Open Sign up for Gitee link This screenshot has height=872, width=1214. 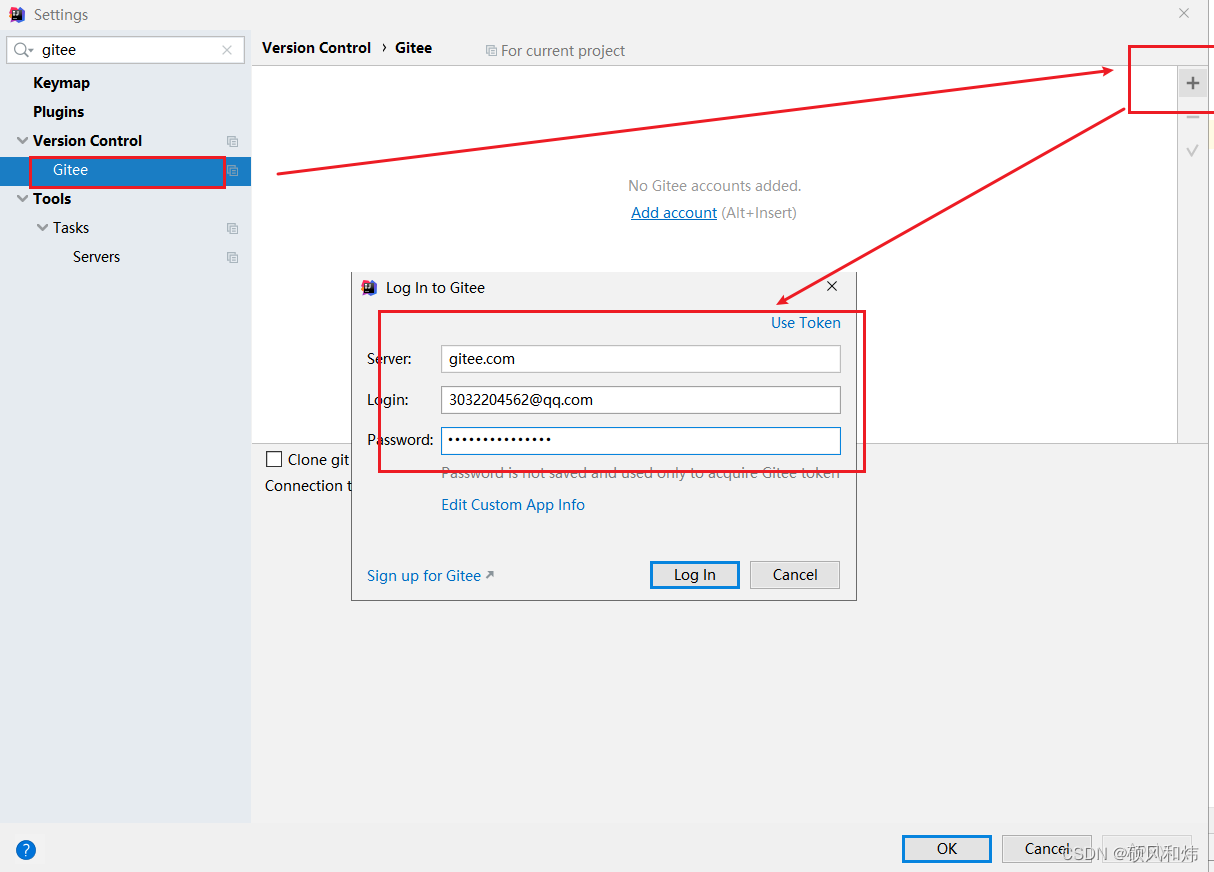(430, 576)
